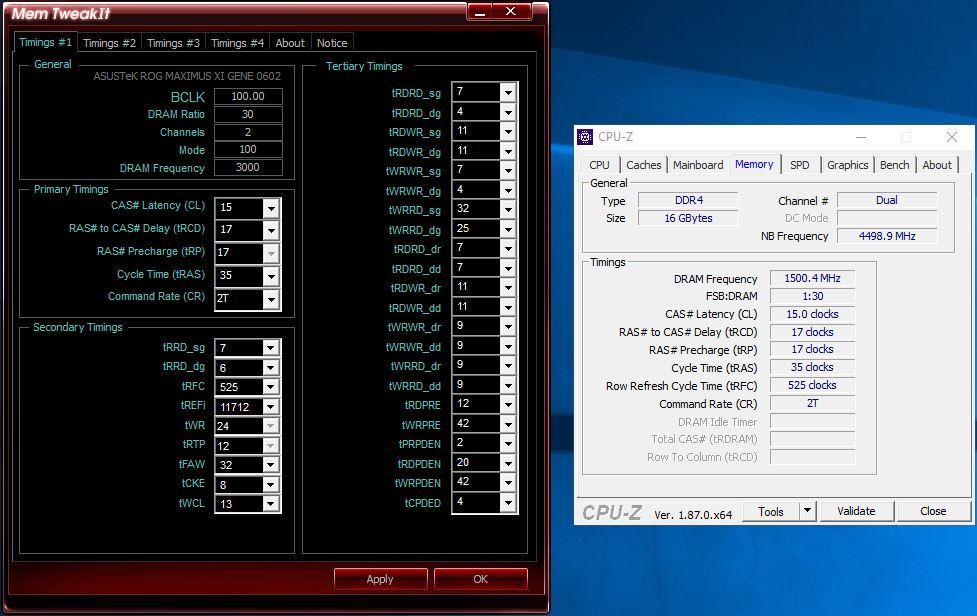Viewport: 977px width, 616px height.
Task: Minimize the CPU-Z window
Action: (x=861, y=137)
